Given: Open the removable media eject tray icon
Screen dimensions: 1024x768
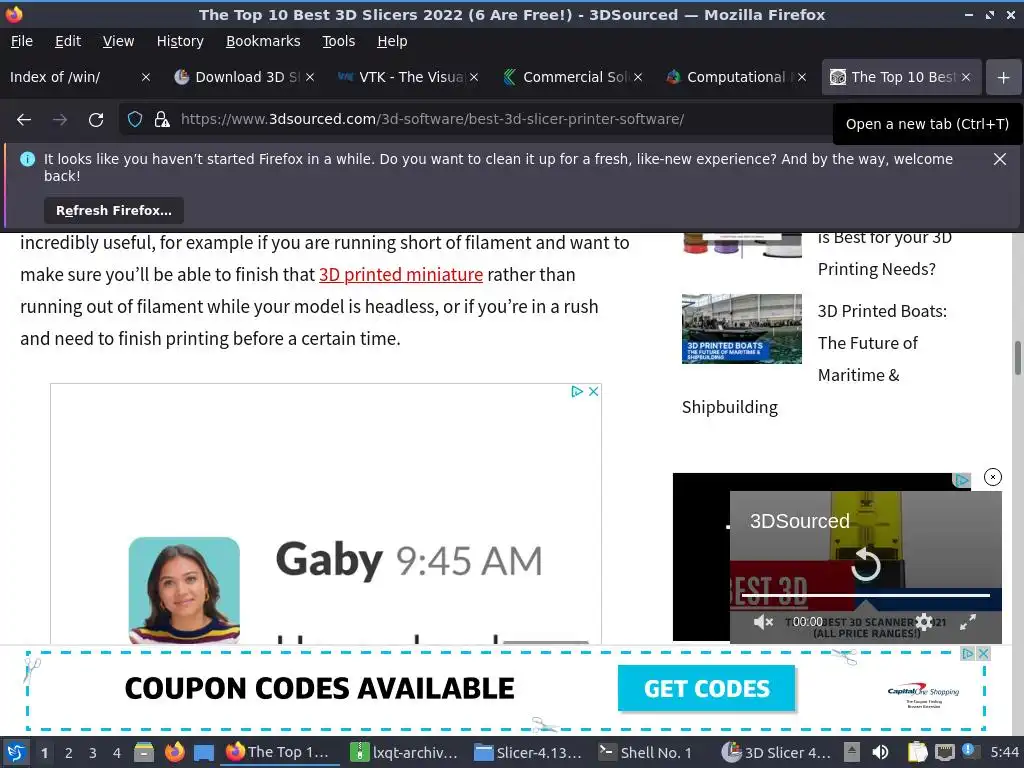Looking at the screenshot, I should 851,752.
